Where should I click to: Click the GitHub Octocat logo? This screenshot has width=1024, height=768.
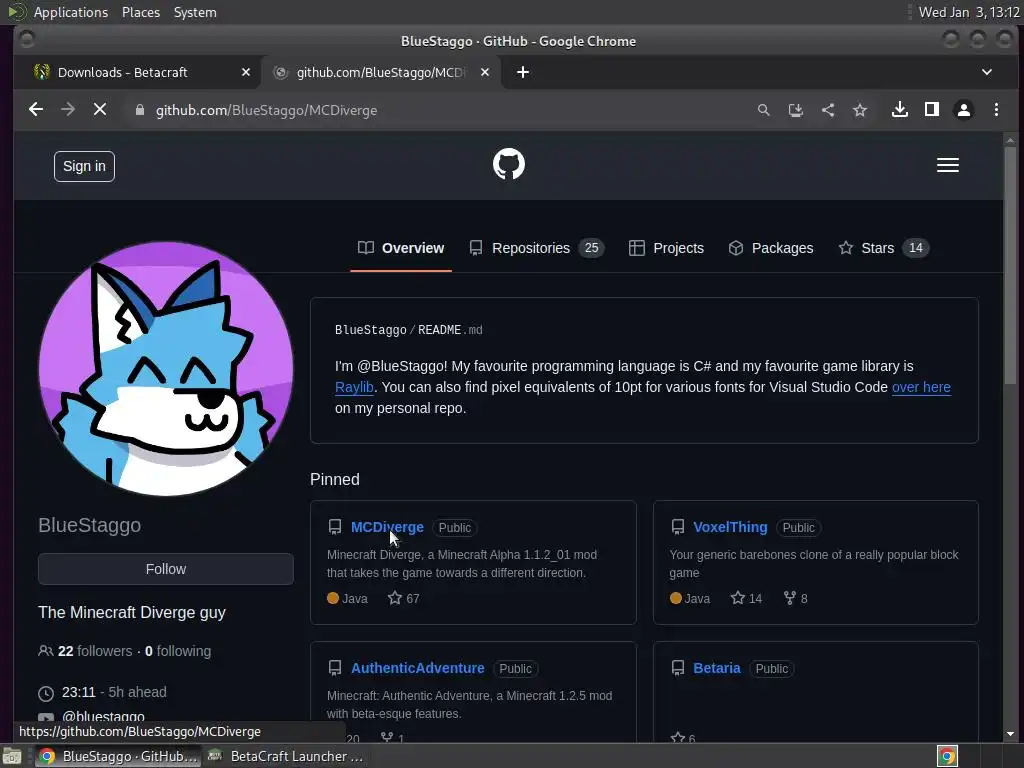tap(509, 164)
